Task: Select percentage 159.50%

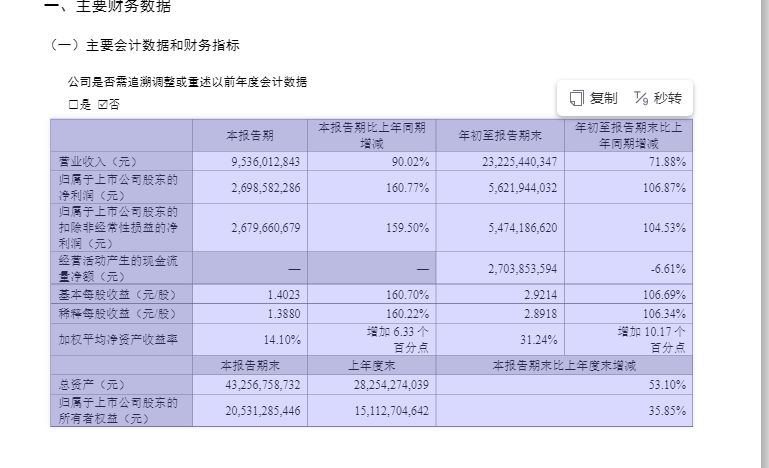Action: point(407,228)
